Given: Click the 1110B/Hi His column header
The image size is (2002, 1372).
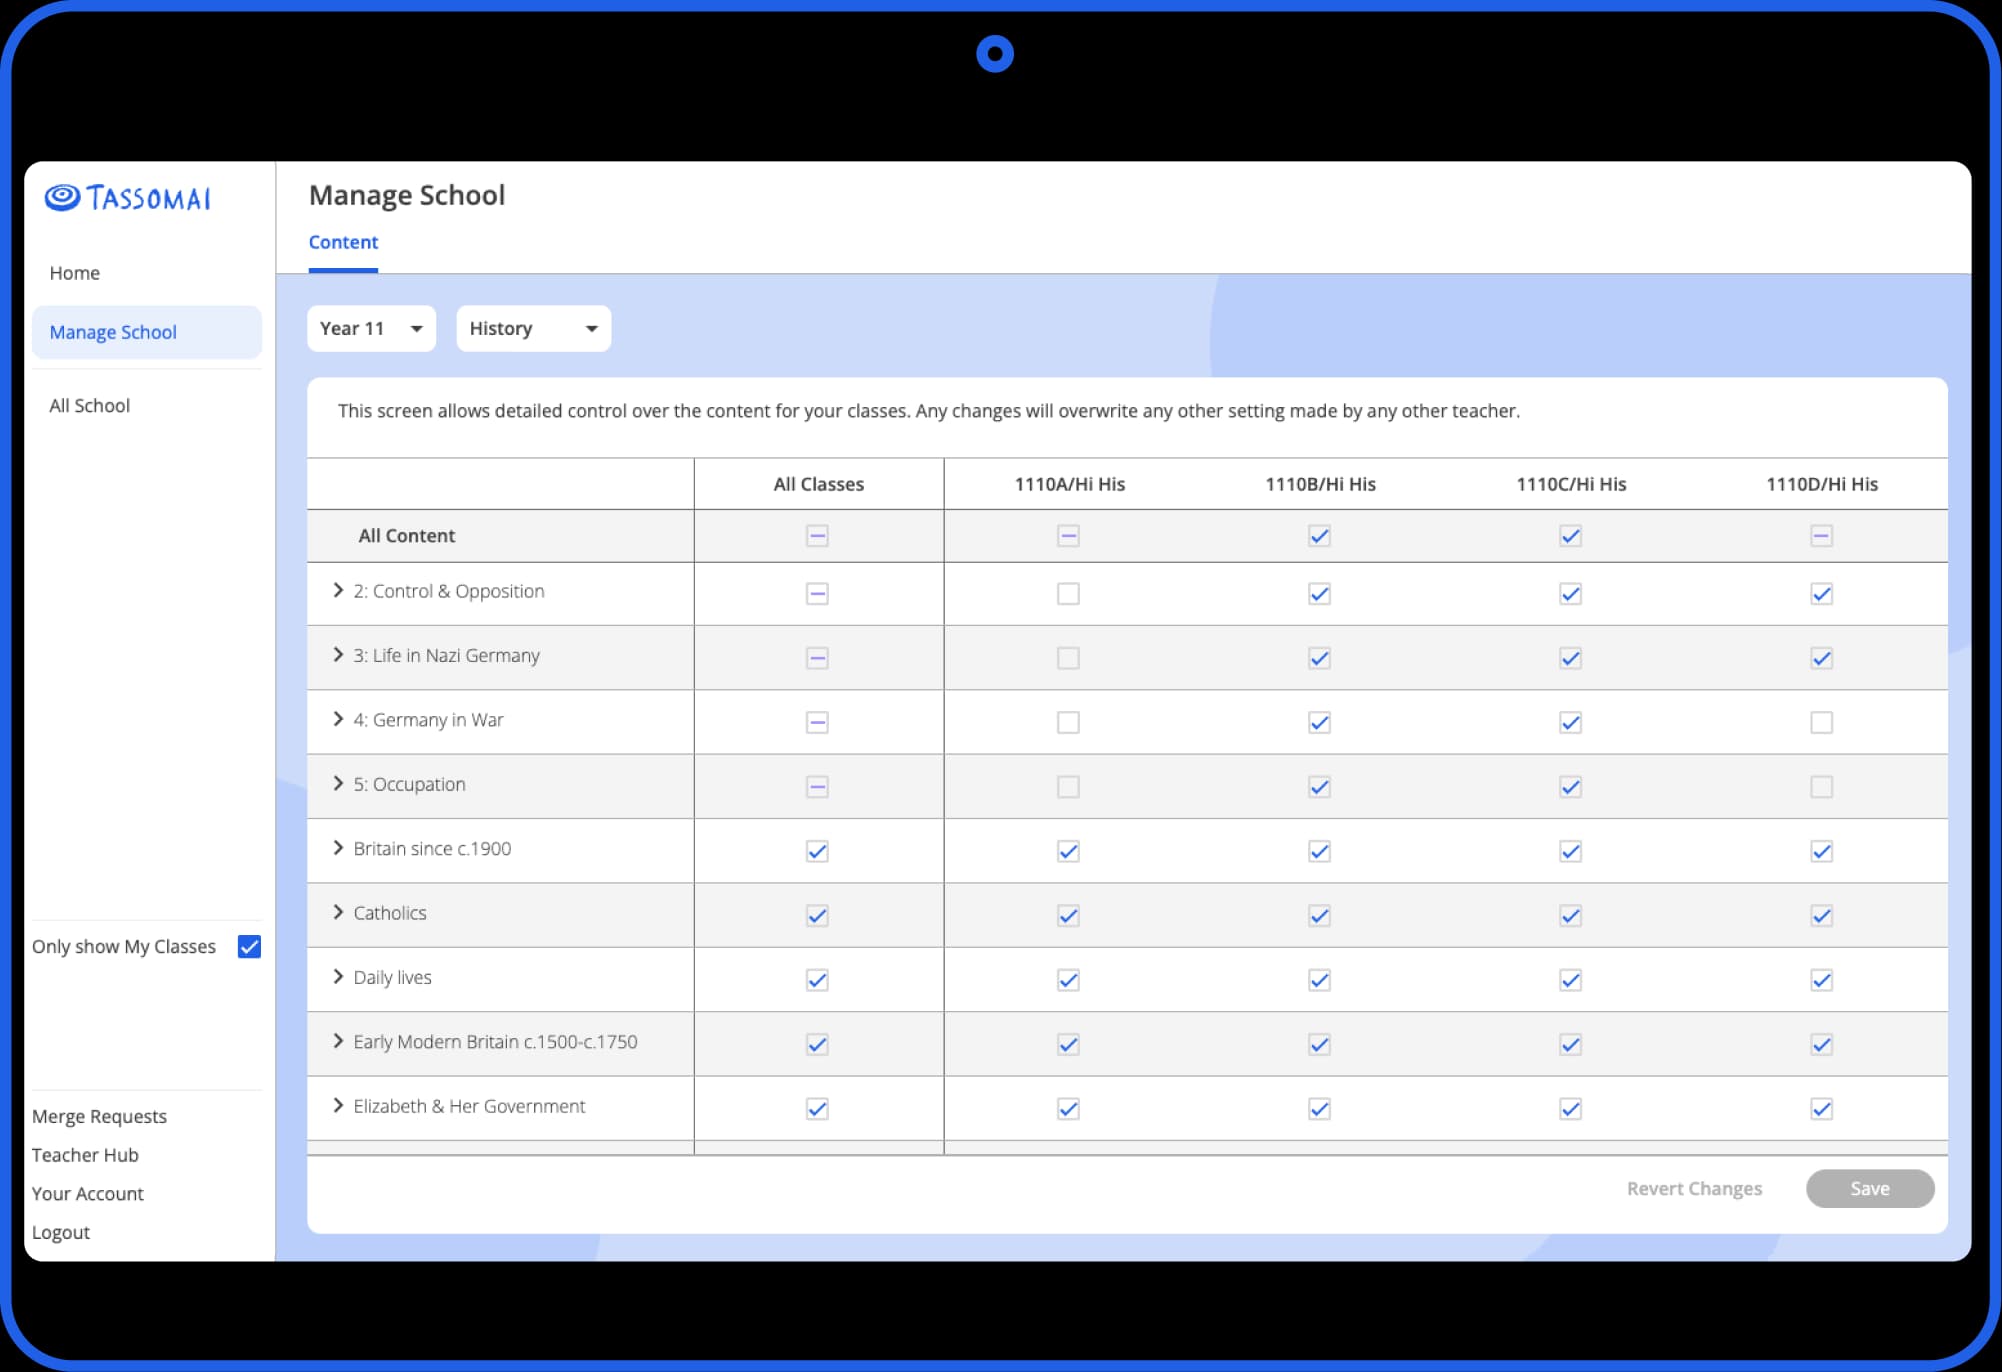Looking at the screenshot, I should point(1320,484).
